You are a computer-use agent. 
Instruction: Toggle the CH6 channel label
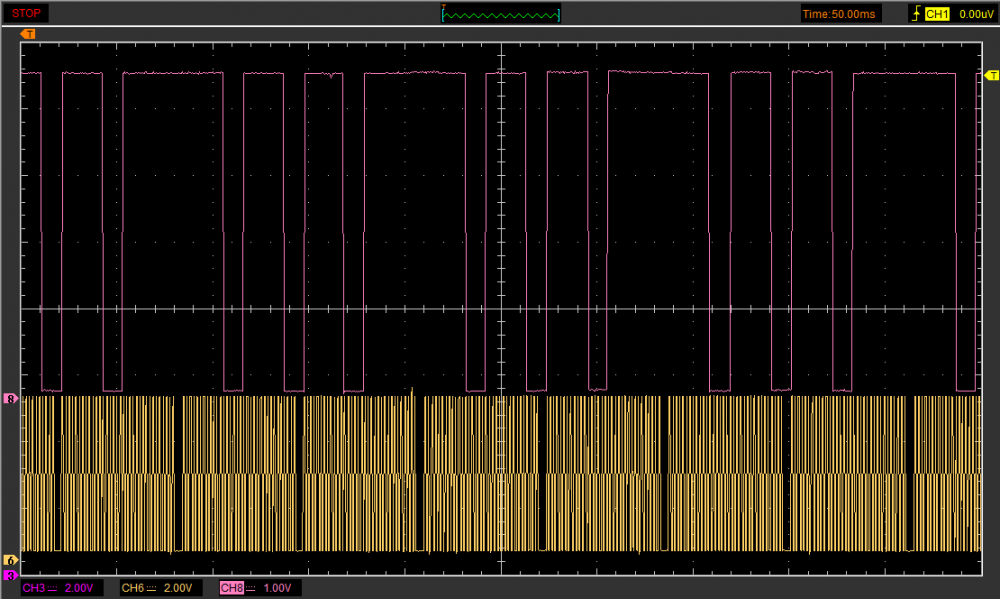pos(133,588)
